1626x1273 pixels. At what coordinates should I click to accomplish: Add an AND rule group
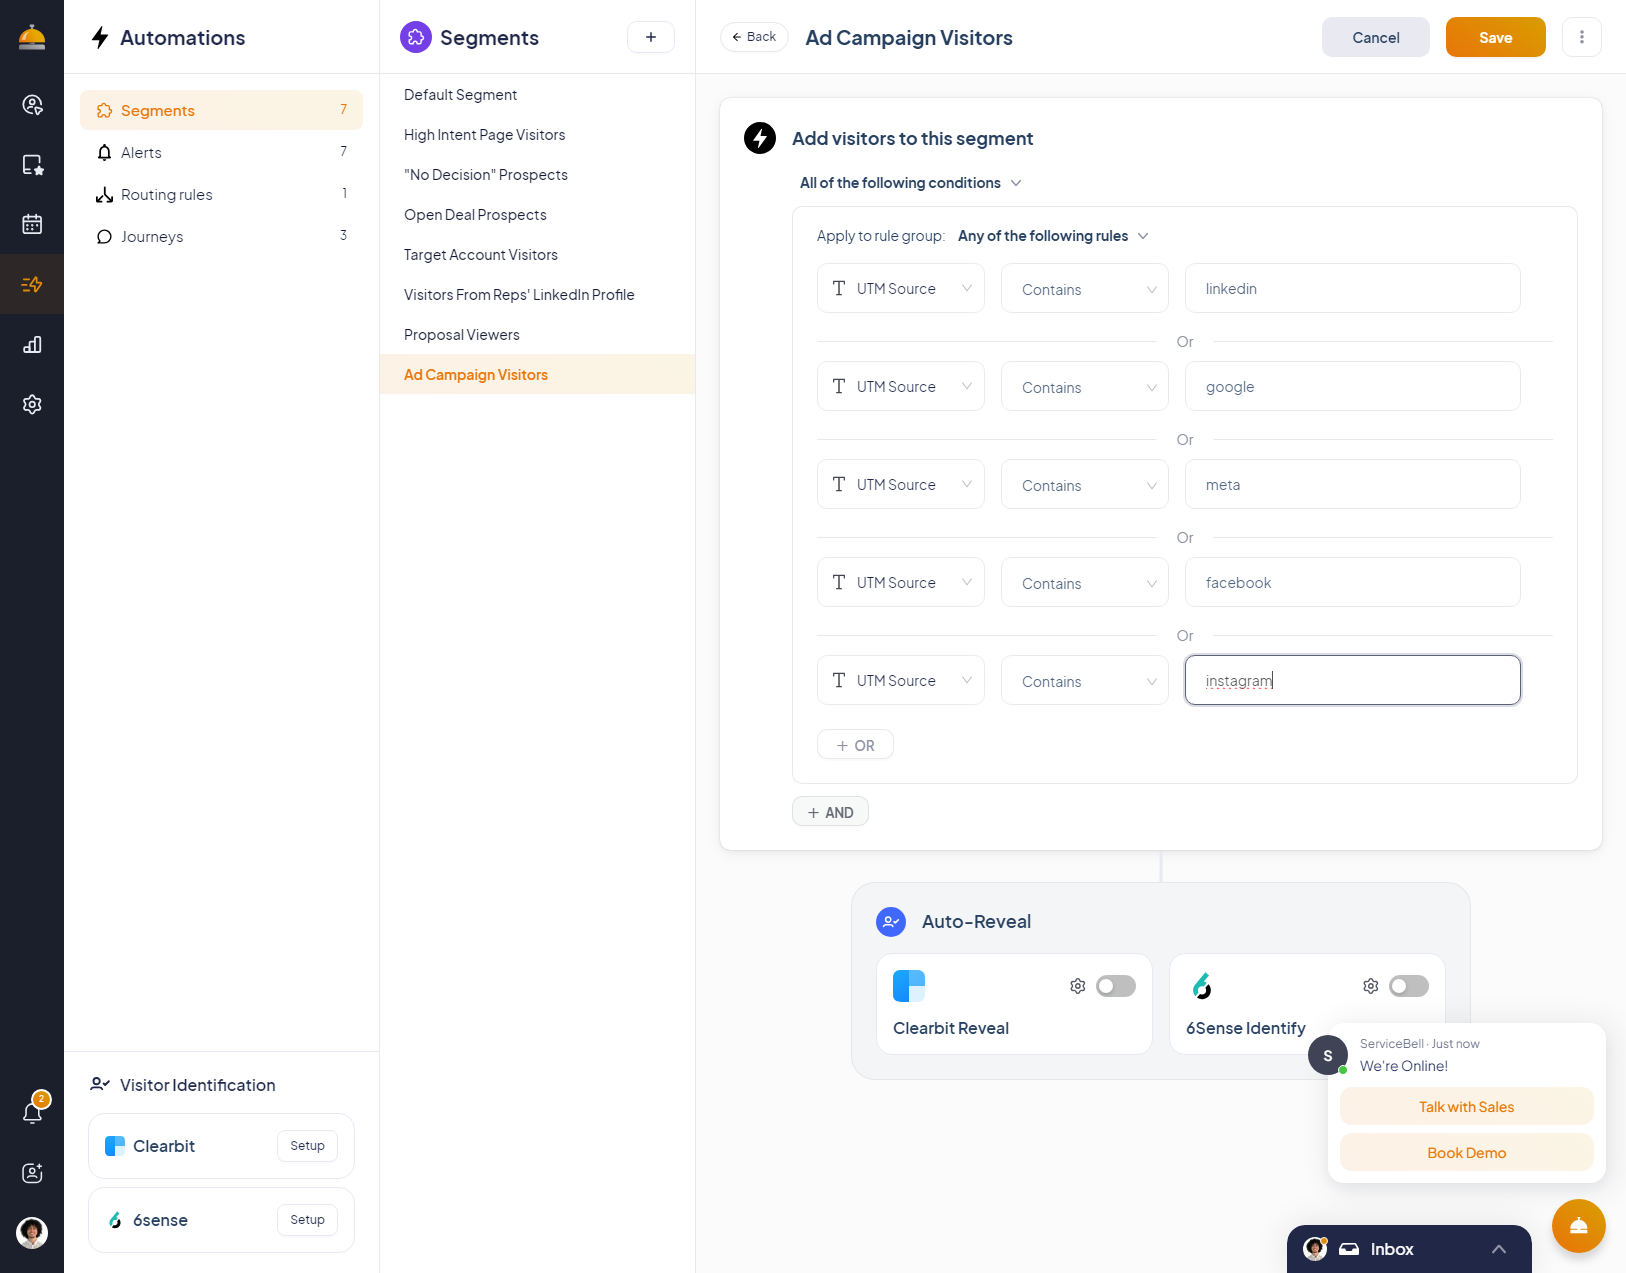click(x=830, y=812)
